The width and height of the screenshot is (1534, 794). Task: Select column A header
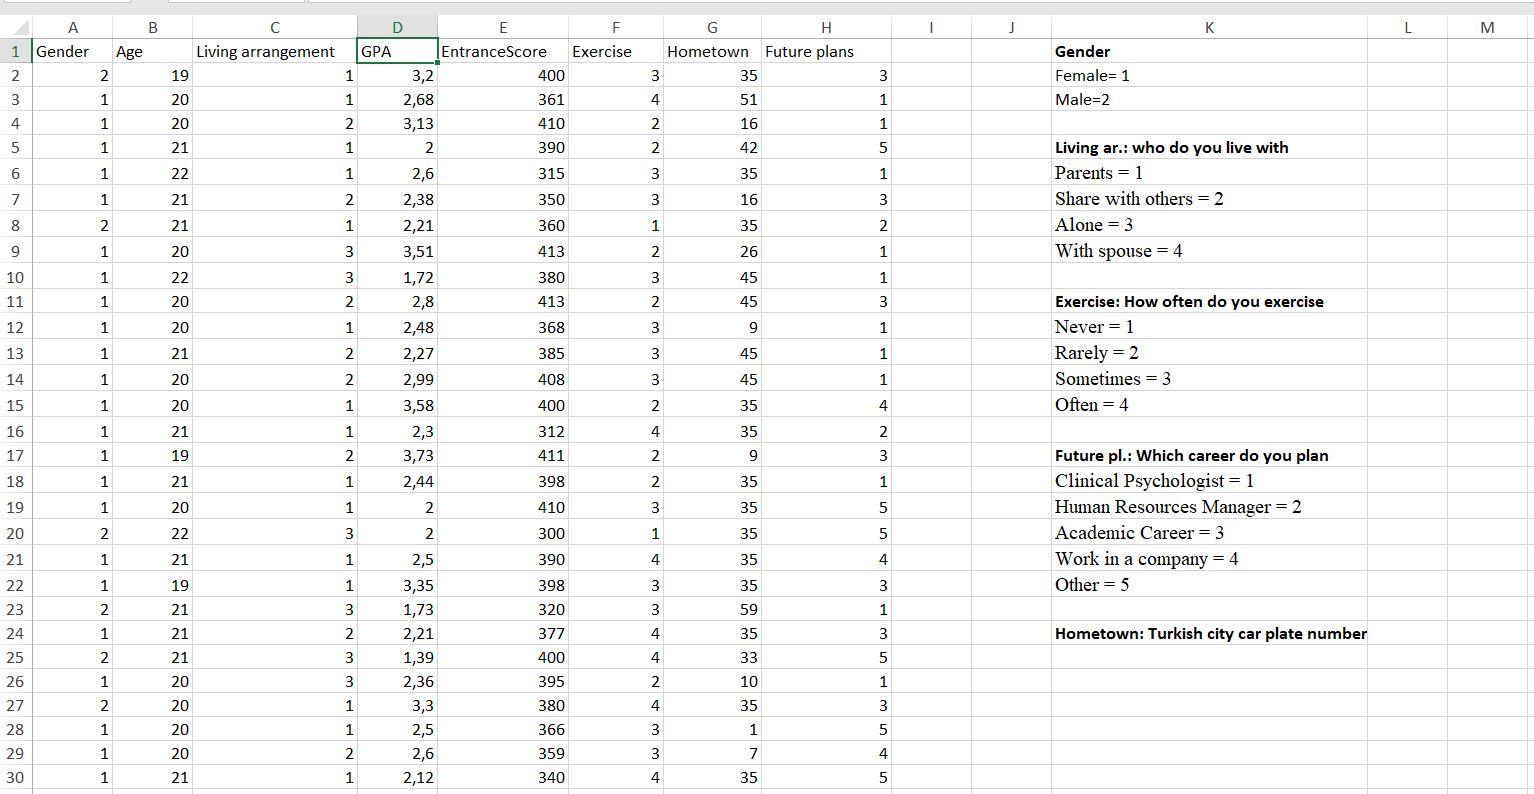[x=73, y=27]
